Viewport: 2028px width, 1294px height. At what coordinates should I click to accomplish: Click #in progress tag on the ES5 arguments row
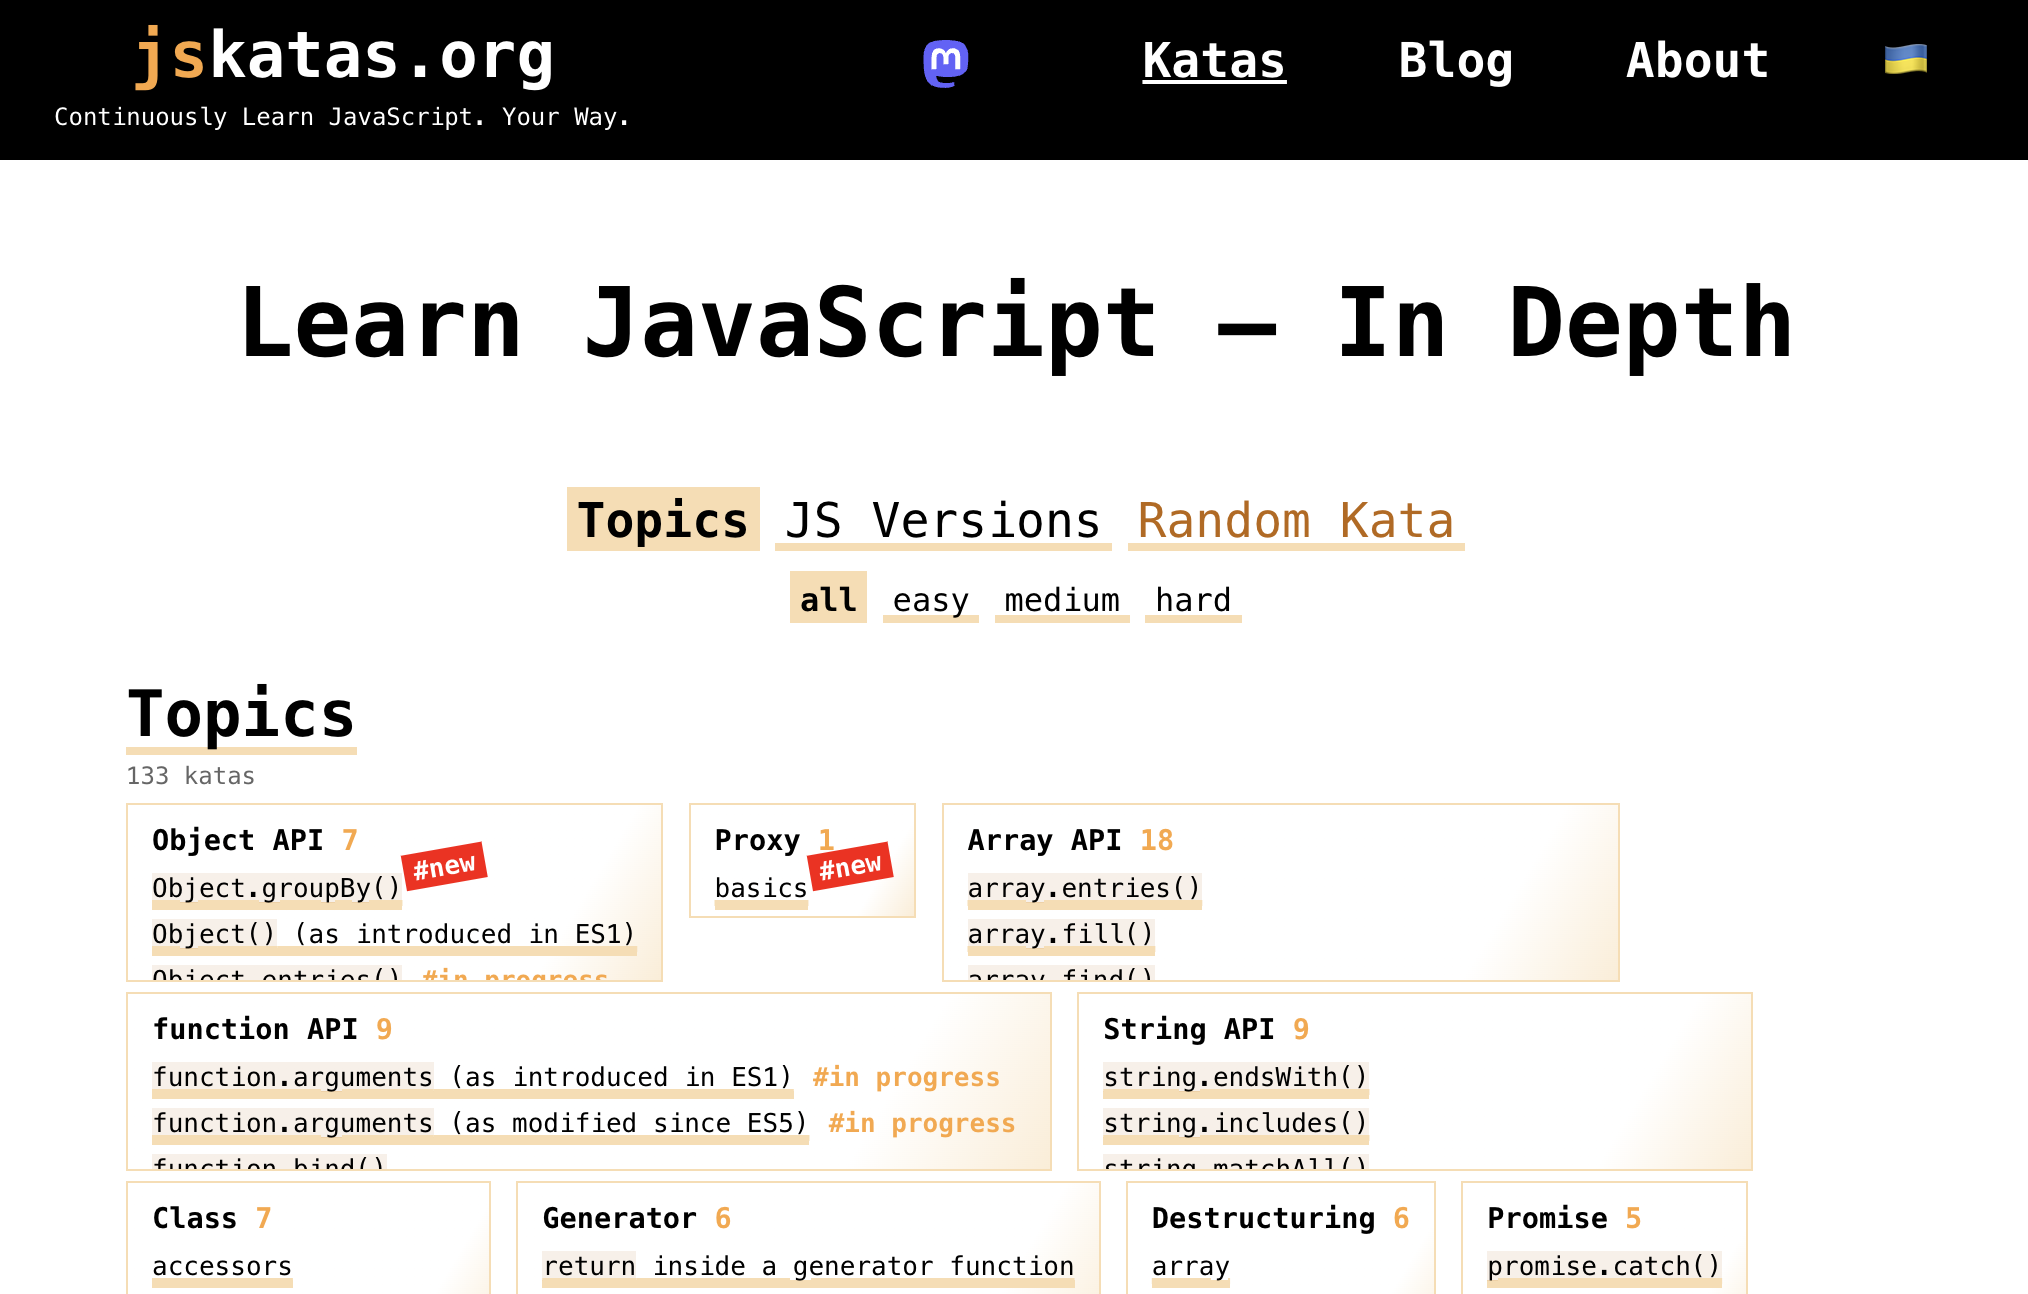coord(922,1123)
